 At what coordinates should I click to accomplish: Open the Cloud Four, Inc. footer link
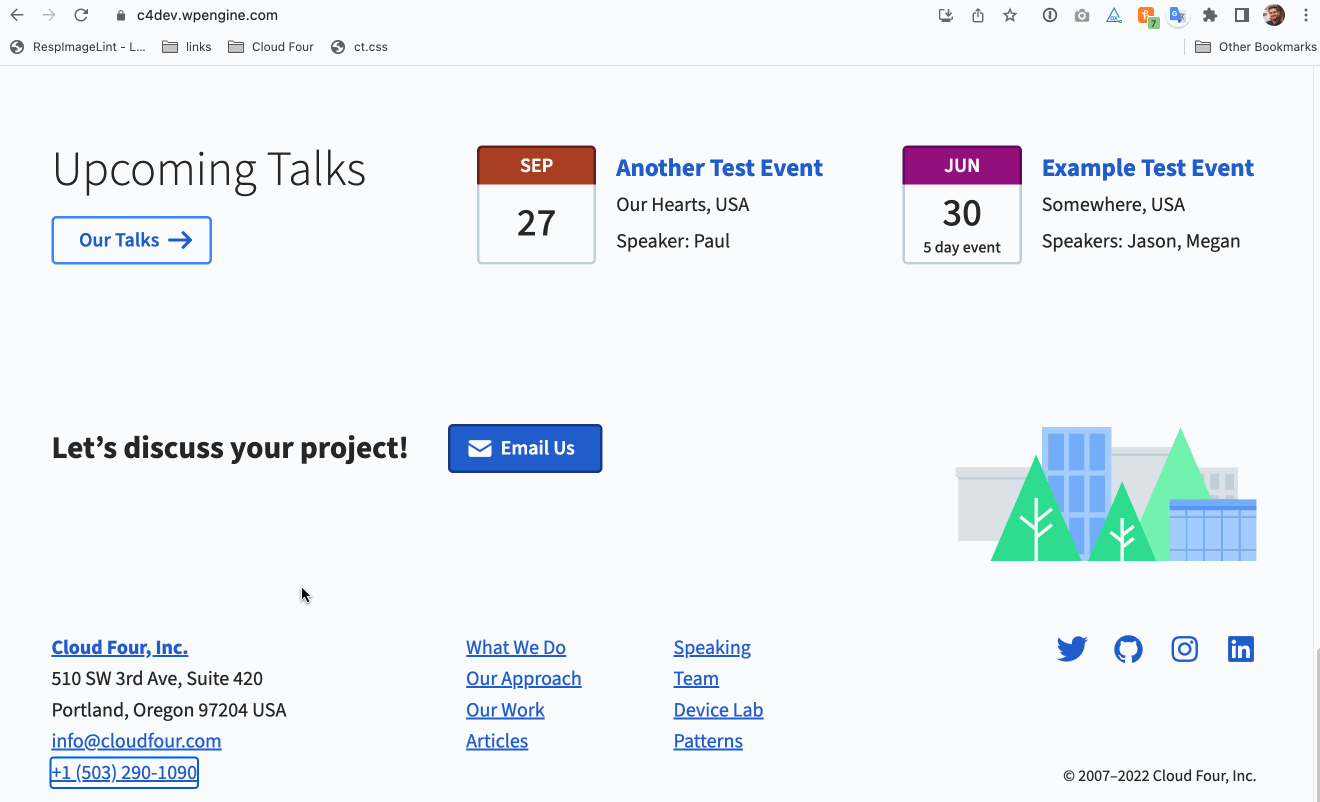point(120,647)
